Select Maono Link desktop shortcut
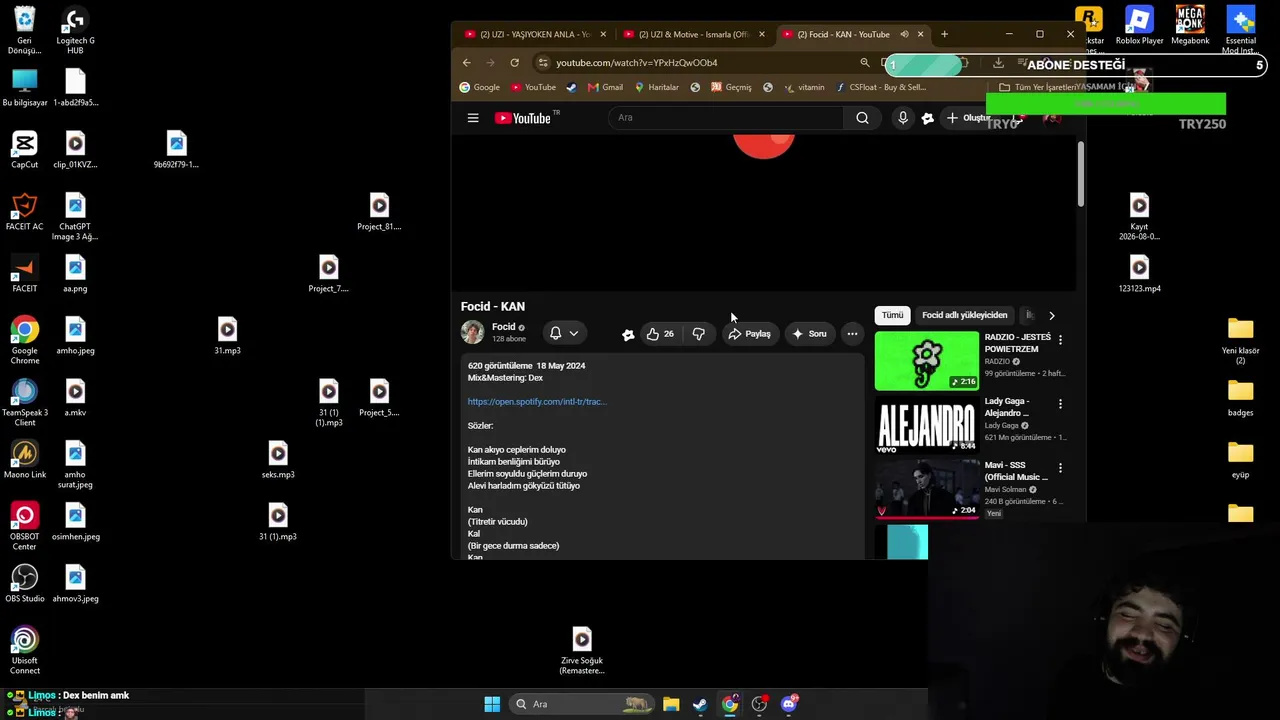This screenshot has height=720, width=1280. pyautogui.click(x=25, y=460)
